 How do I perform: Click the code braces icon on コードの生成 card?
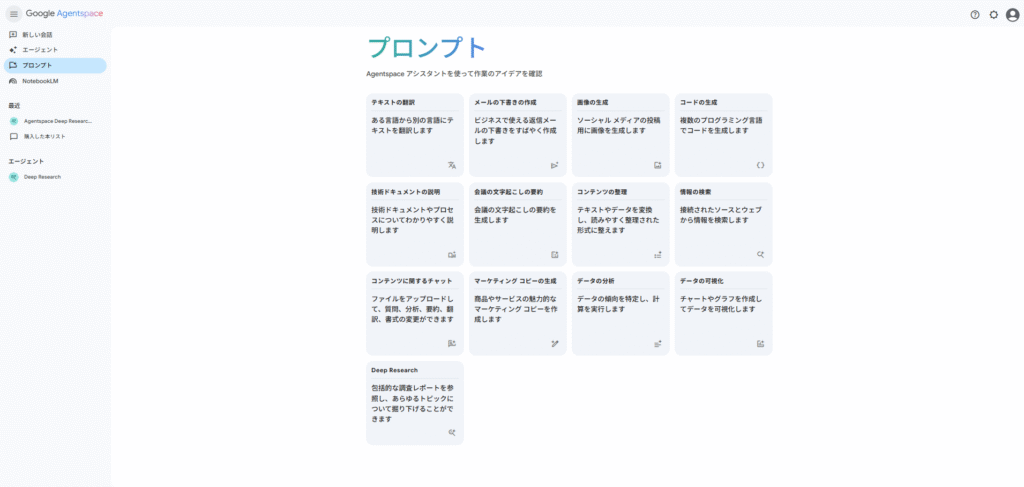[x=760, y=166]
